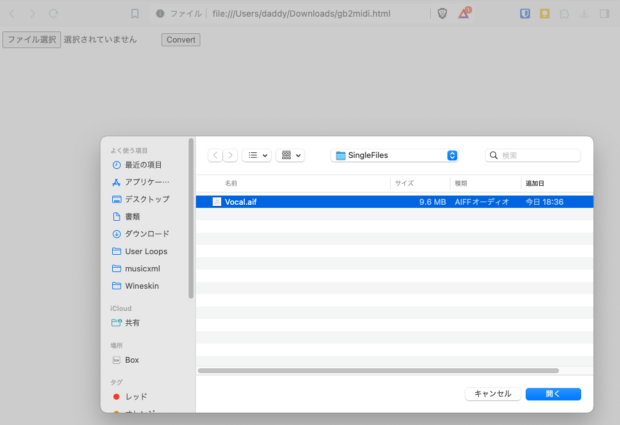Open 最近の項目 in the sidebar
The image size is (620, 425).
143,165
